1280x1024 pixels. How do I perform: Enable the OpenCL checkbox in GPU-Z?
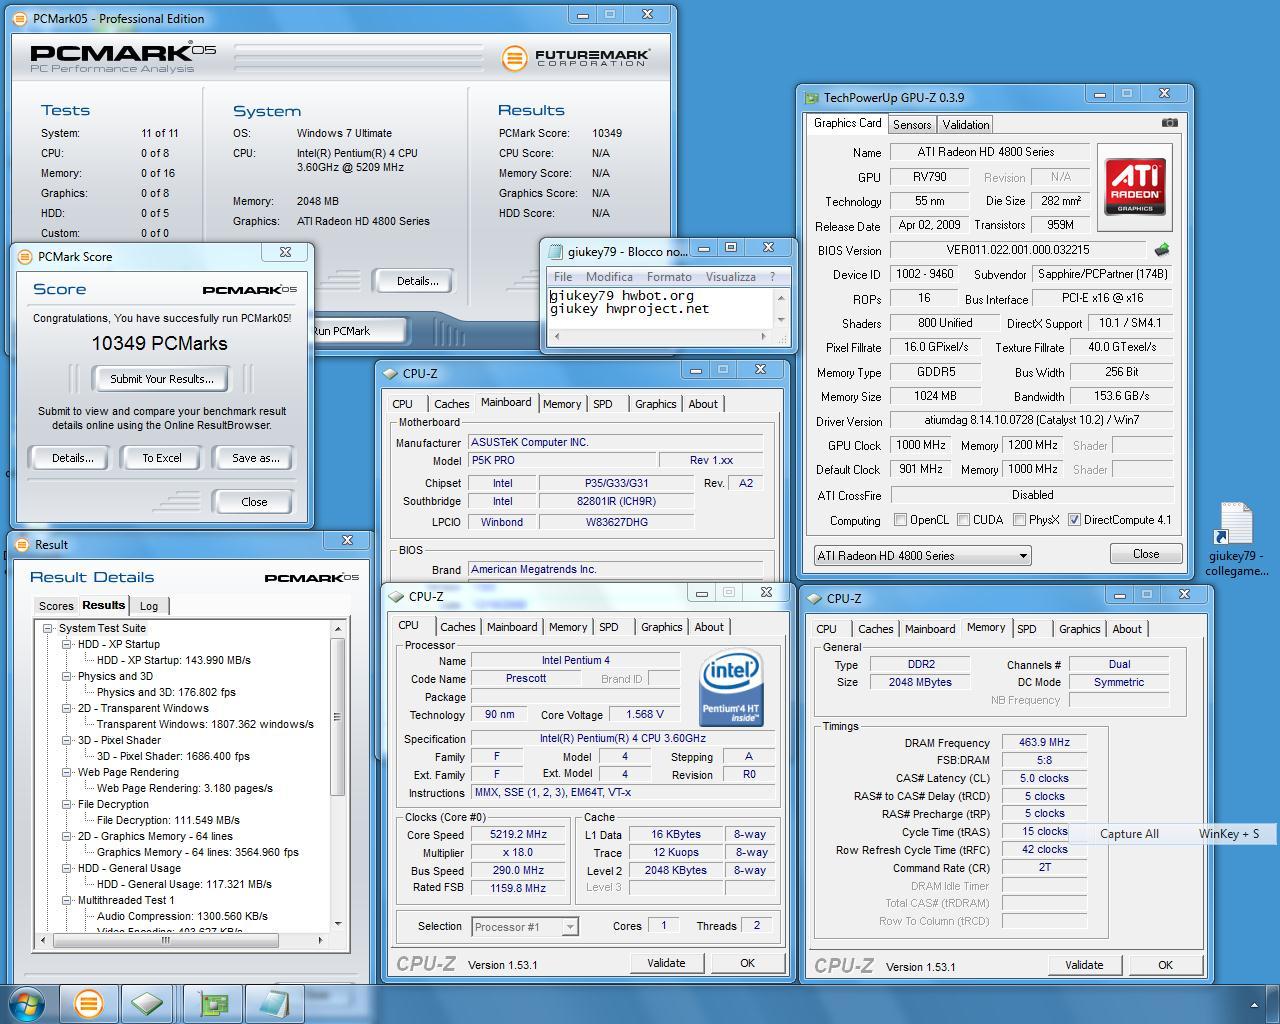click(x=900, y=520)
